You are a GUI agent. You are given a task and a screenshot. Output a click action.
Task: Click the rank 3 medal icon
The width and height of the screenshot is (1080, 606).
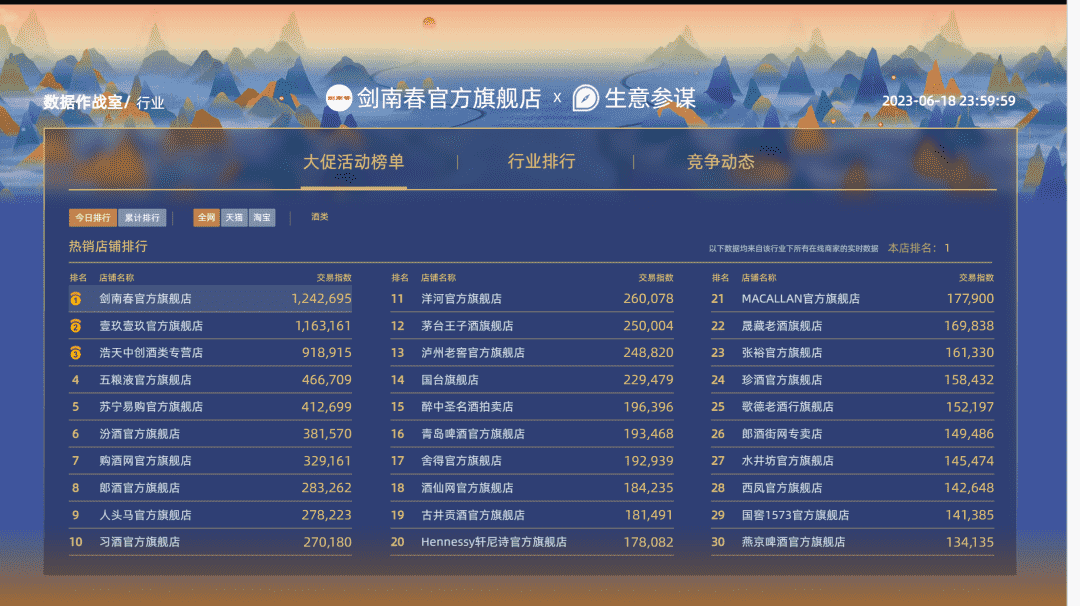click(x=76, y=353)
